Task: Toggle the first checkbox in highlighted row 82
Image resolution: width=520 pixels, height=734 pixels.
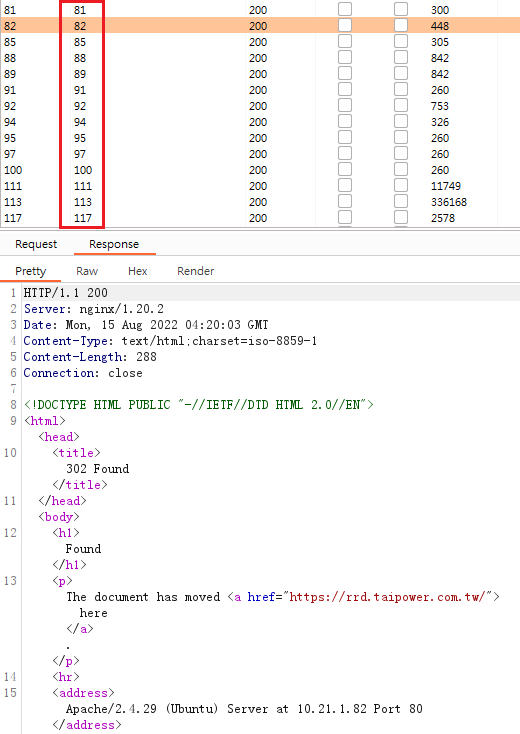Action: (345, 25)
